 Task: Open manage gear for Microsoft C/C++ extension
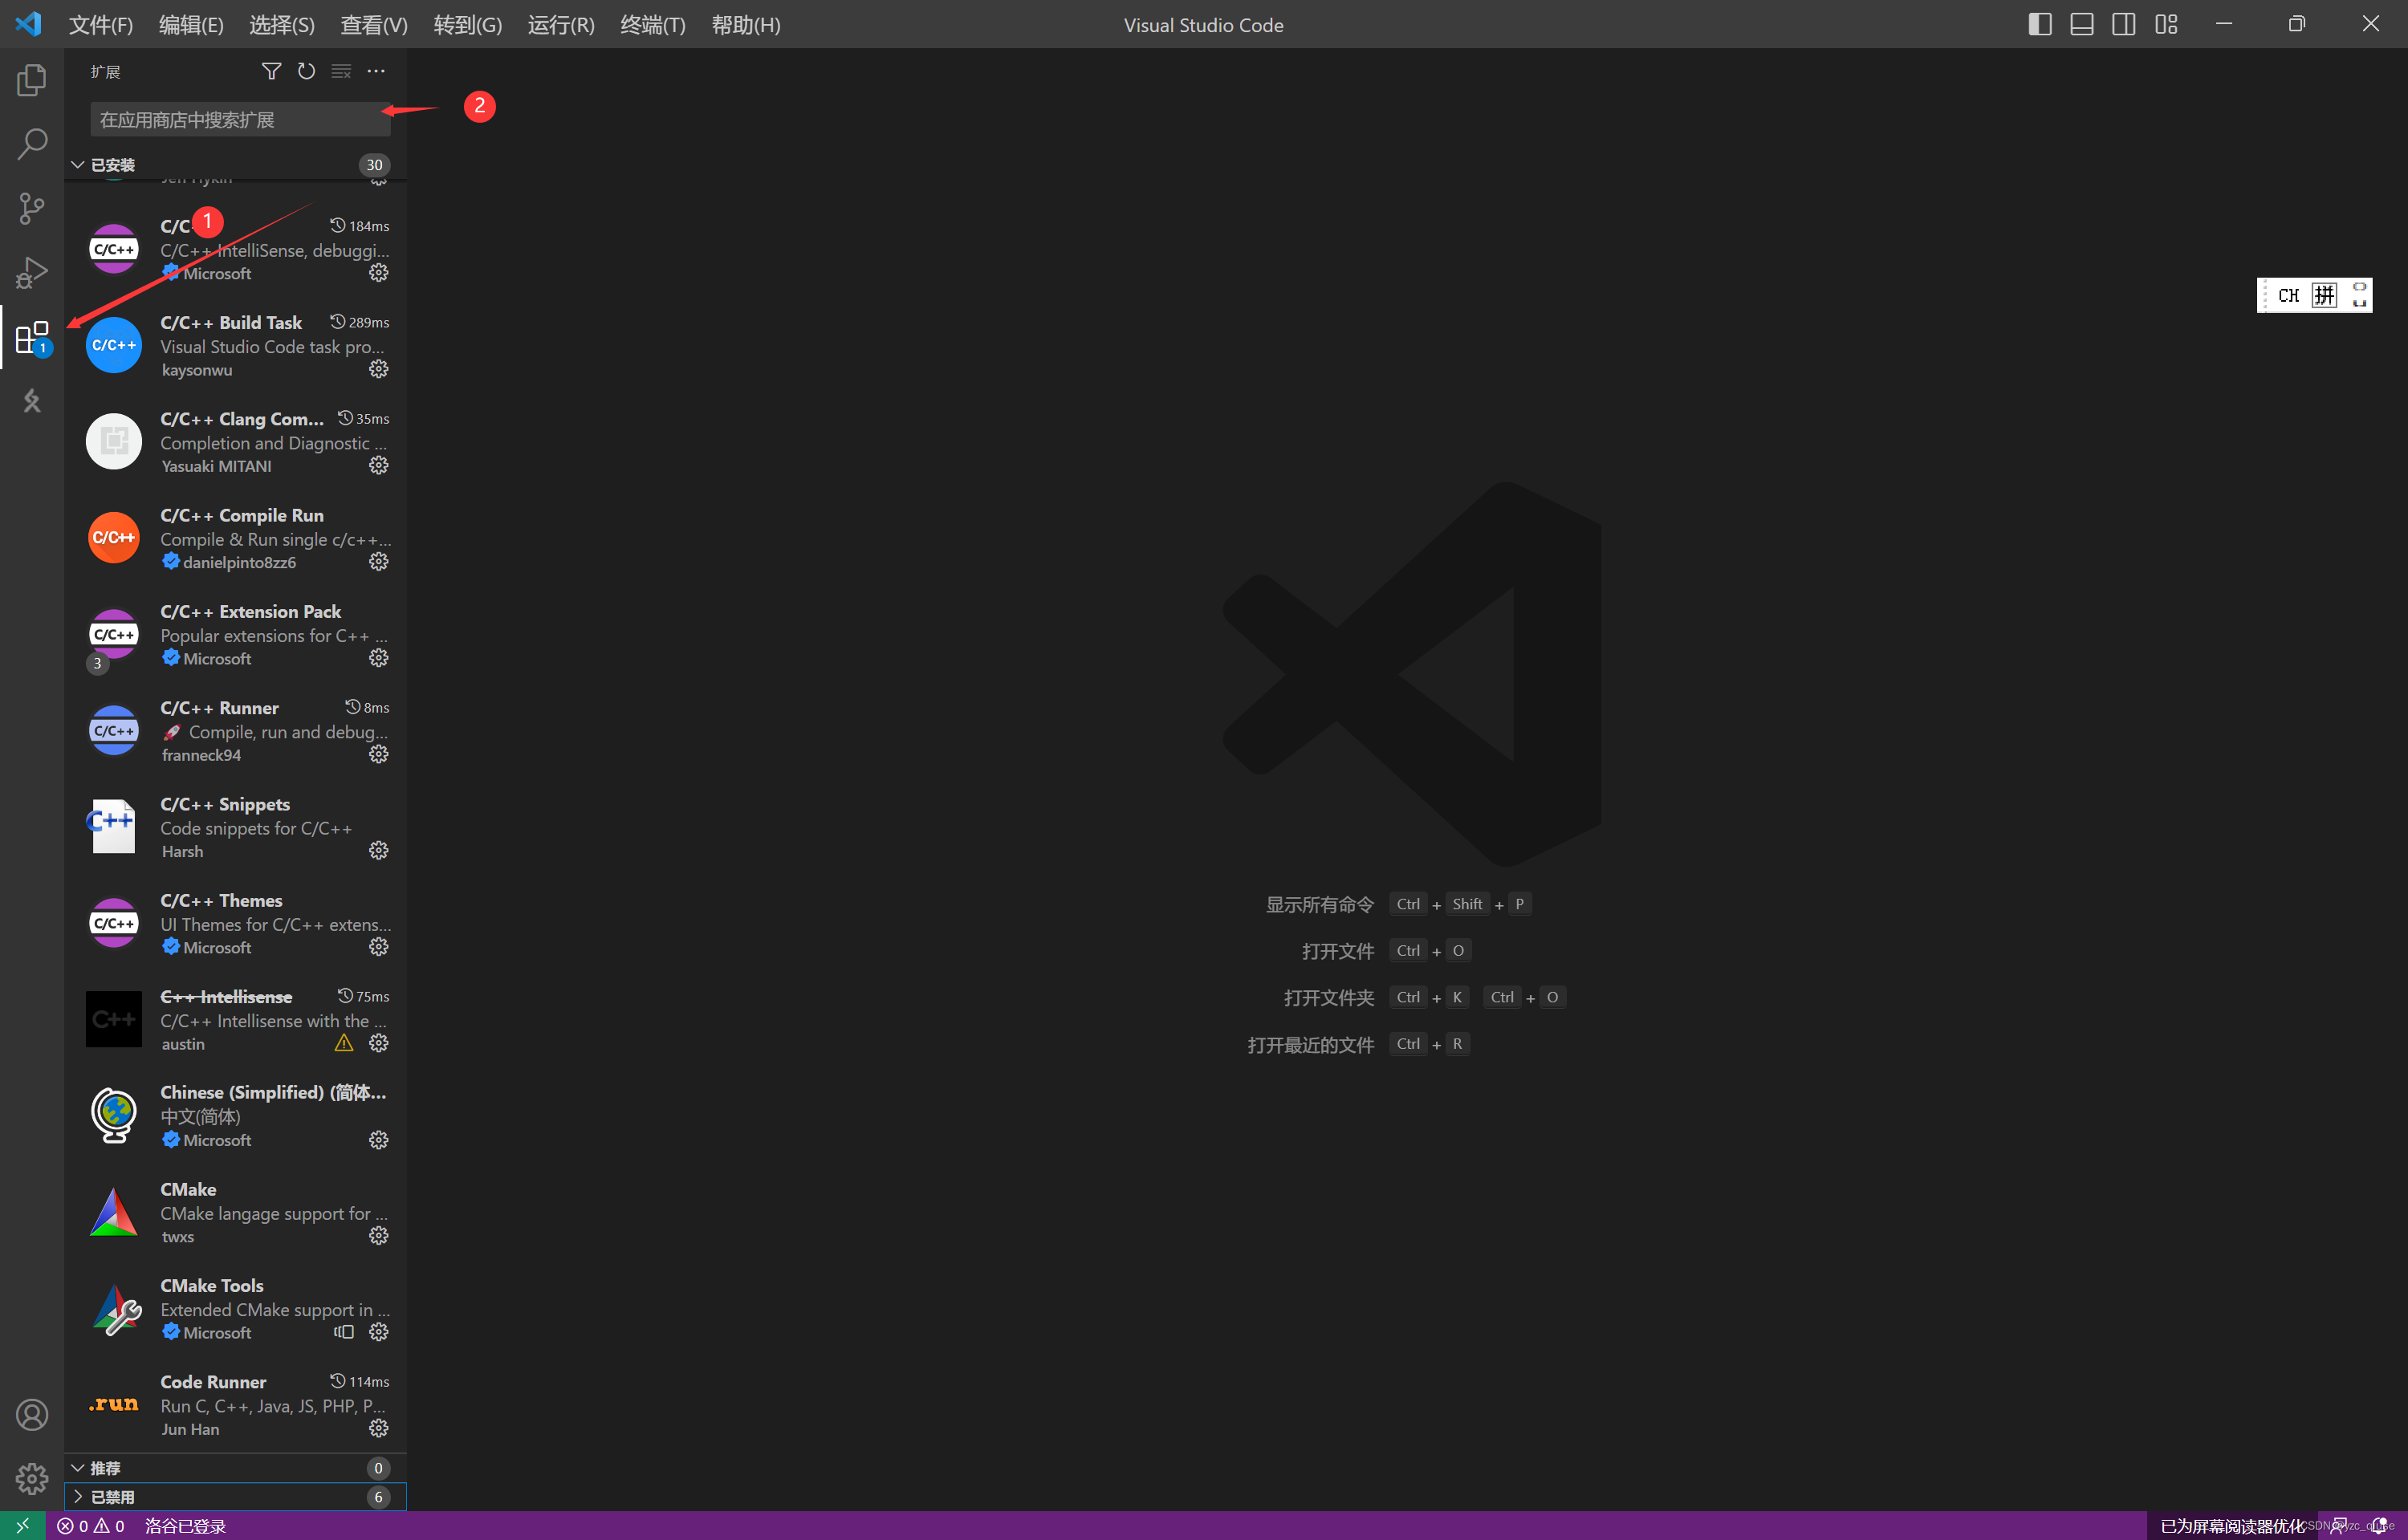[378, 273]
